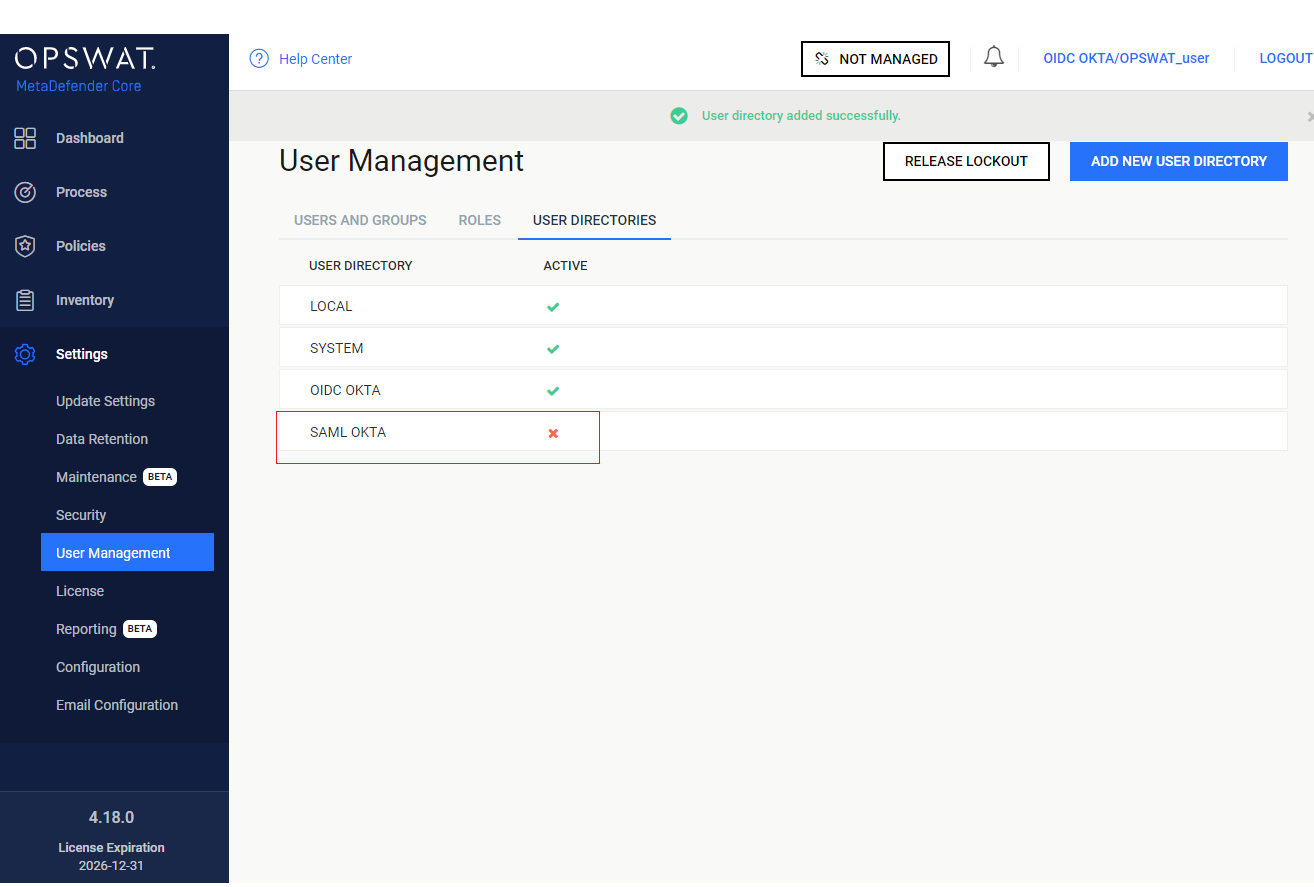1314x887 pixels.
Task: Switch to the Roles tab
Action: point(480,220)
